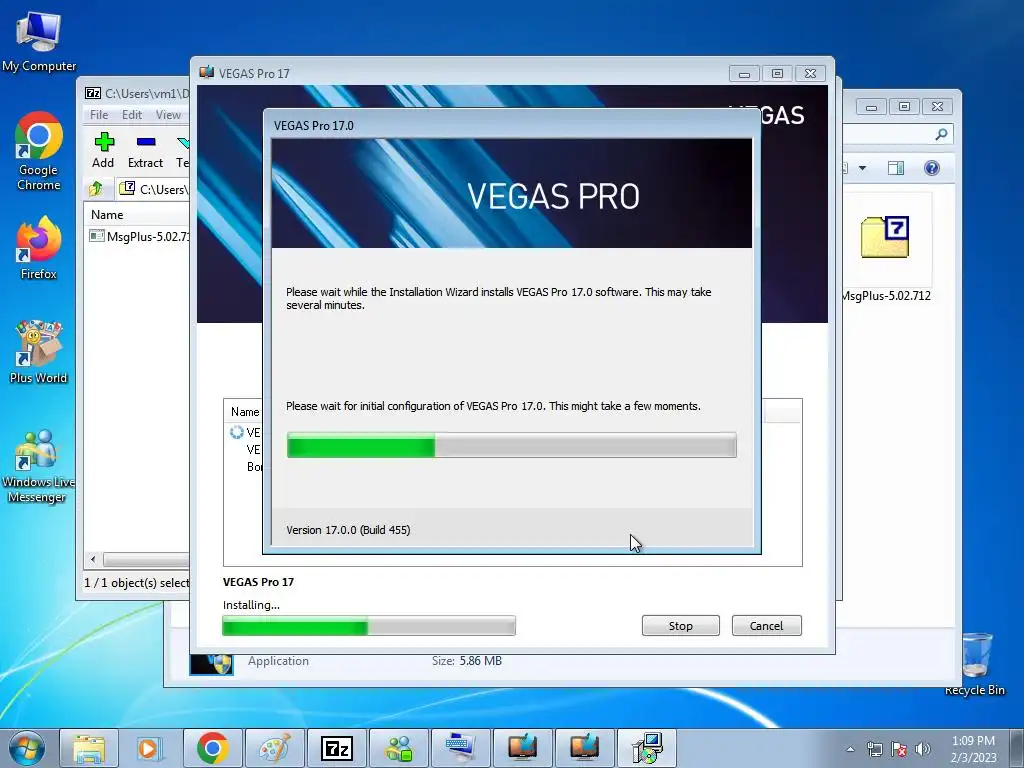The height and width of the screenshot is (768, 1024).
Task: Switch to first VEGAS taskbar button
Action: [522, 748]
